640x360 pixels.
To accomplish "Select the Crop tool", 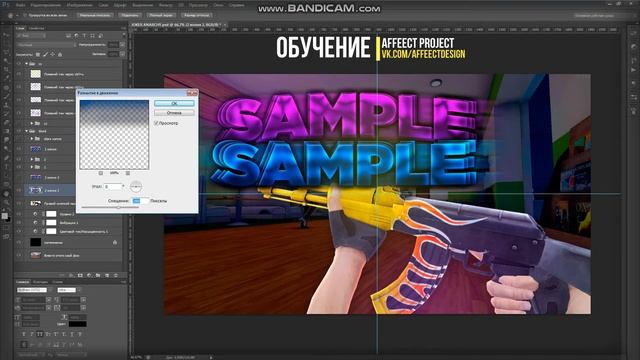I will [x=6, y=70].
